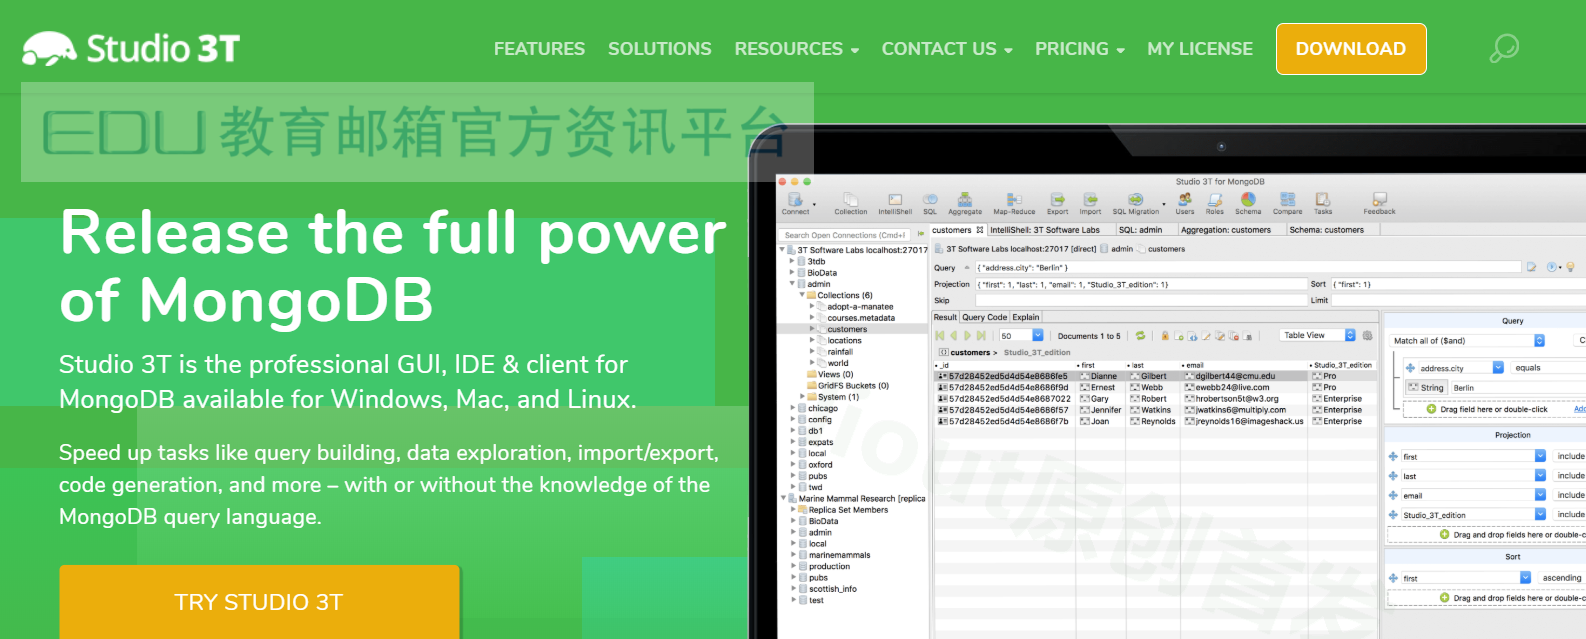Expand the BioData node under 3T Software Labs

pos(792,272)
